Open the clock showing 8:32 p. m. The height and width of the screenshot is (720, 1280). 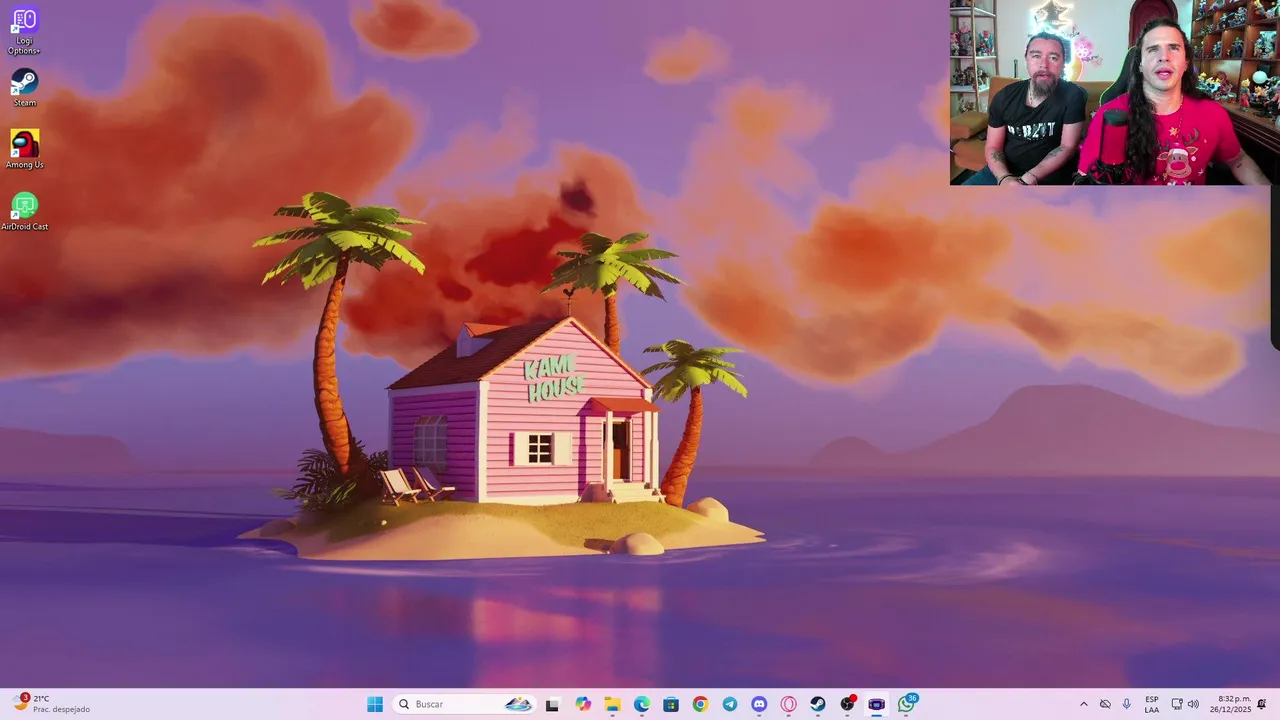pyautogui.click(x=1230, y=704)
